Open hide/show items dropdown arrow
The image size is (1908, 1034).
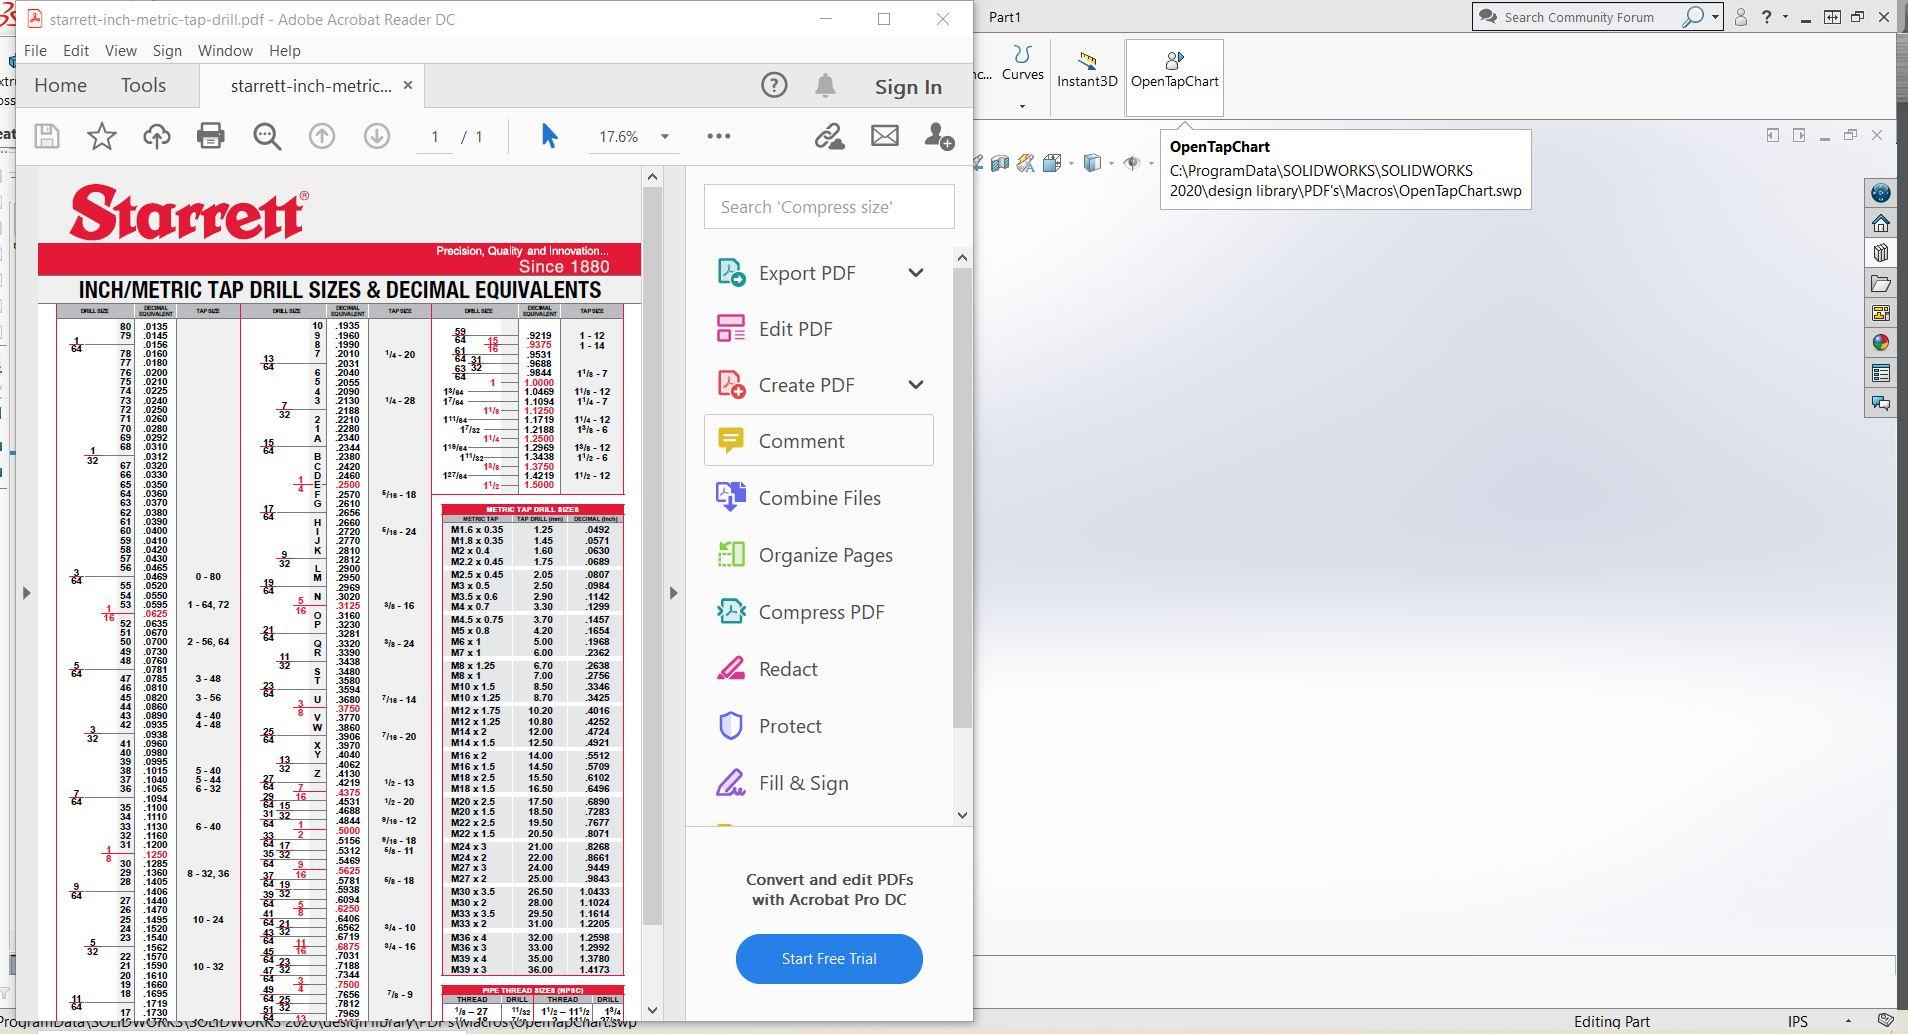click(x=1151, y=163)
